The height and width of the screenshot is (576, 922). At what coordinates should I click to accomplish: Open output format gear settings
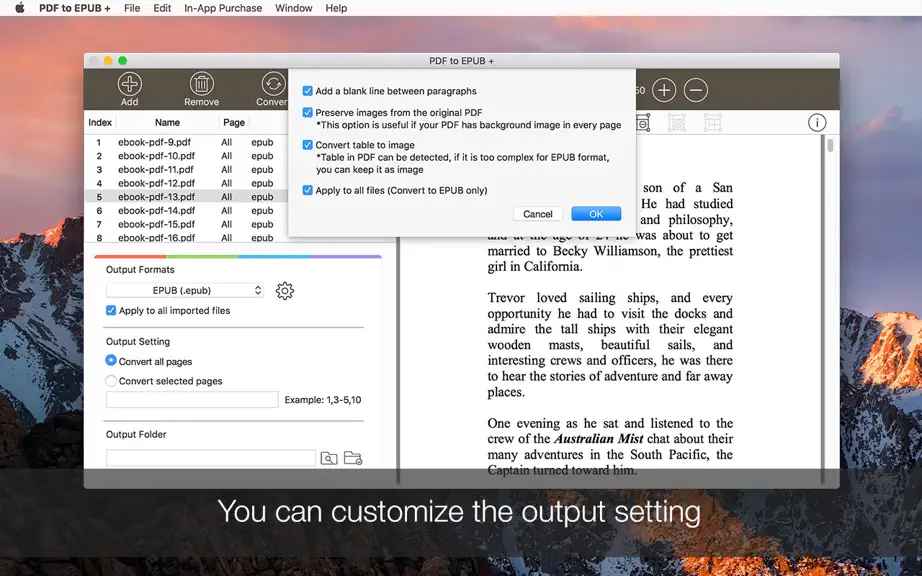tap(285, 290)
